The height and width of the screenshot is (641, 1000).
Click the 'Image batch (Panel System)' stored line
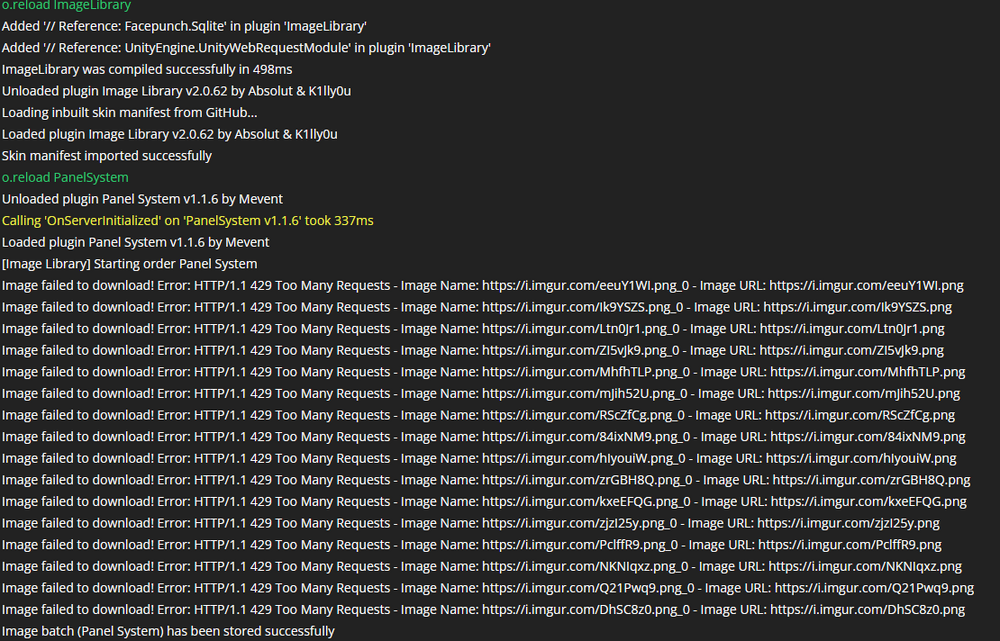pyautogui.click(x=168, y=631)
